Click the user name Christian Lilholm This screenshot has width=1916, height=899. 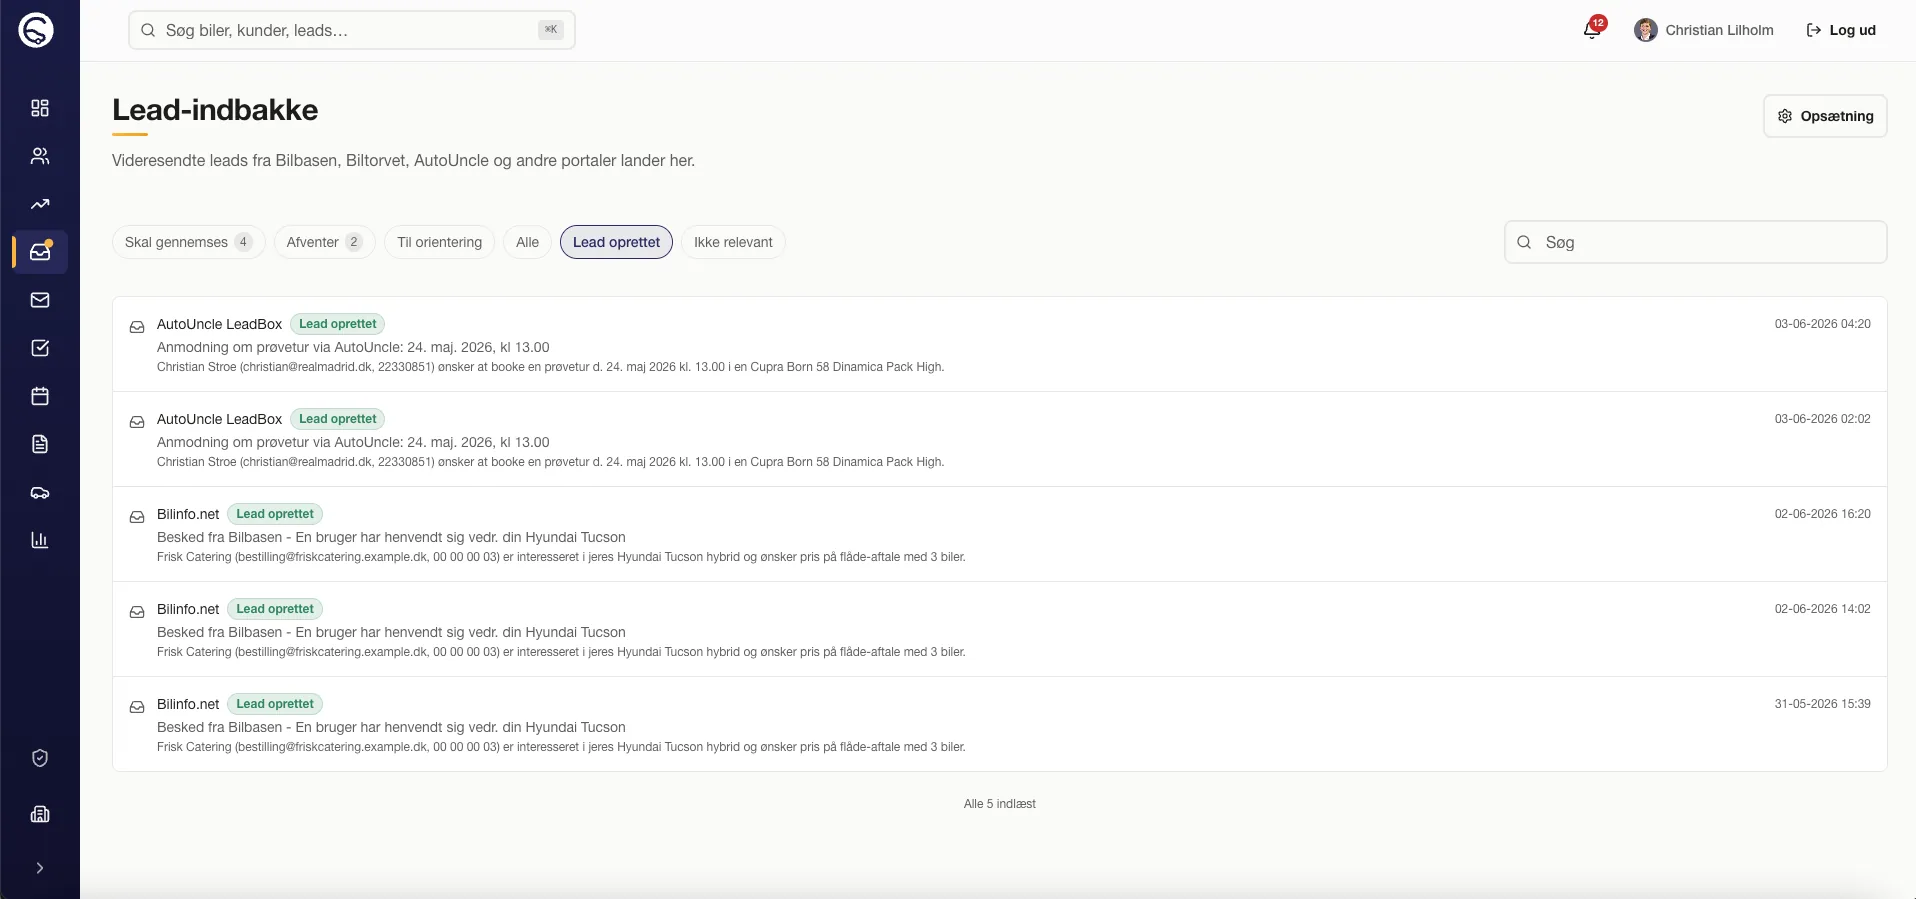1719,30
